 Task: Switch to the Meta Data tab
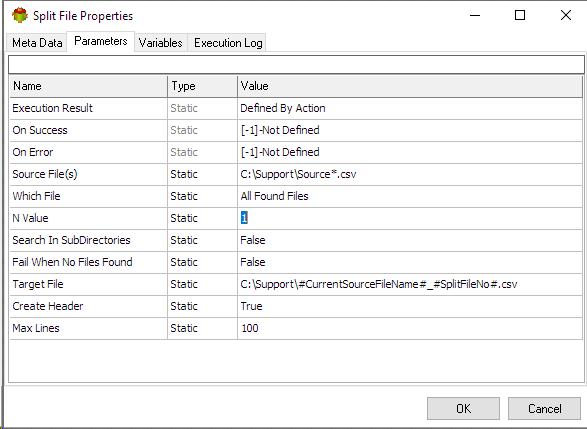(x=37, y=43)
